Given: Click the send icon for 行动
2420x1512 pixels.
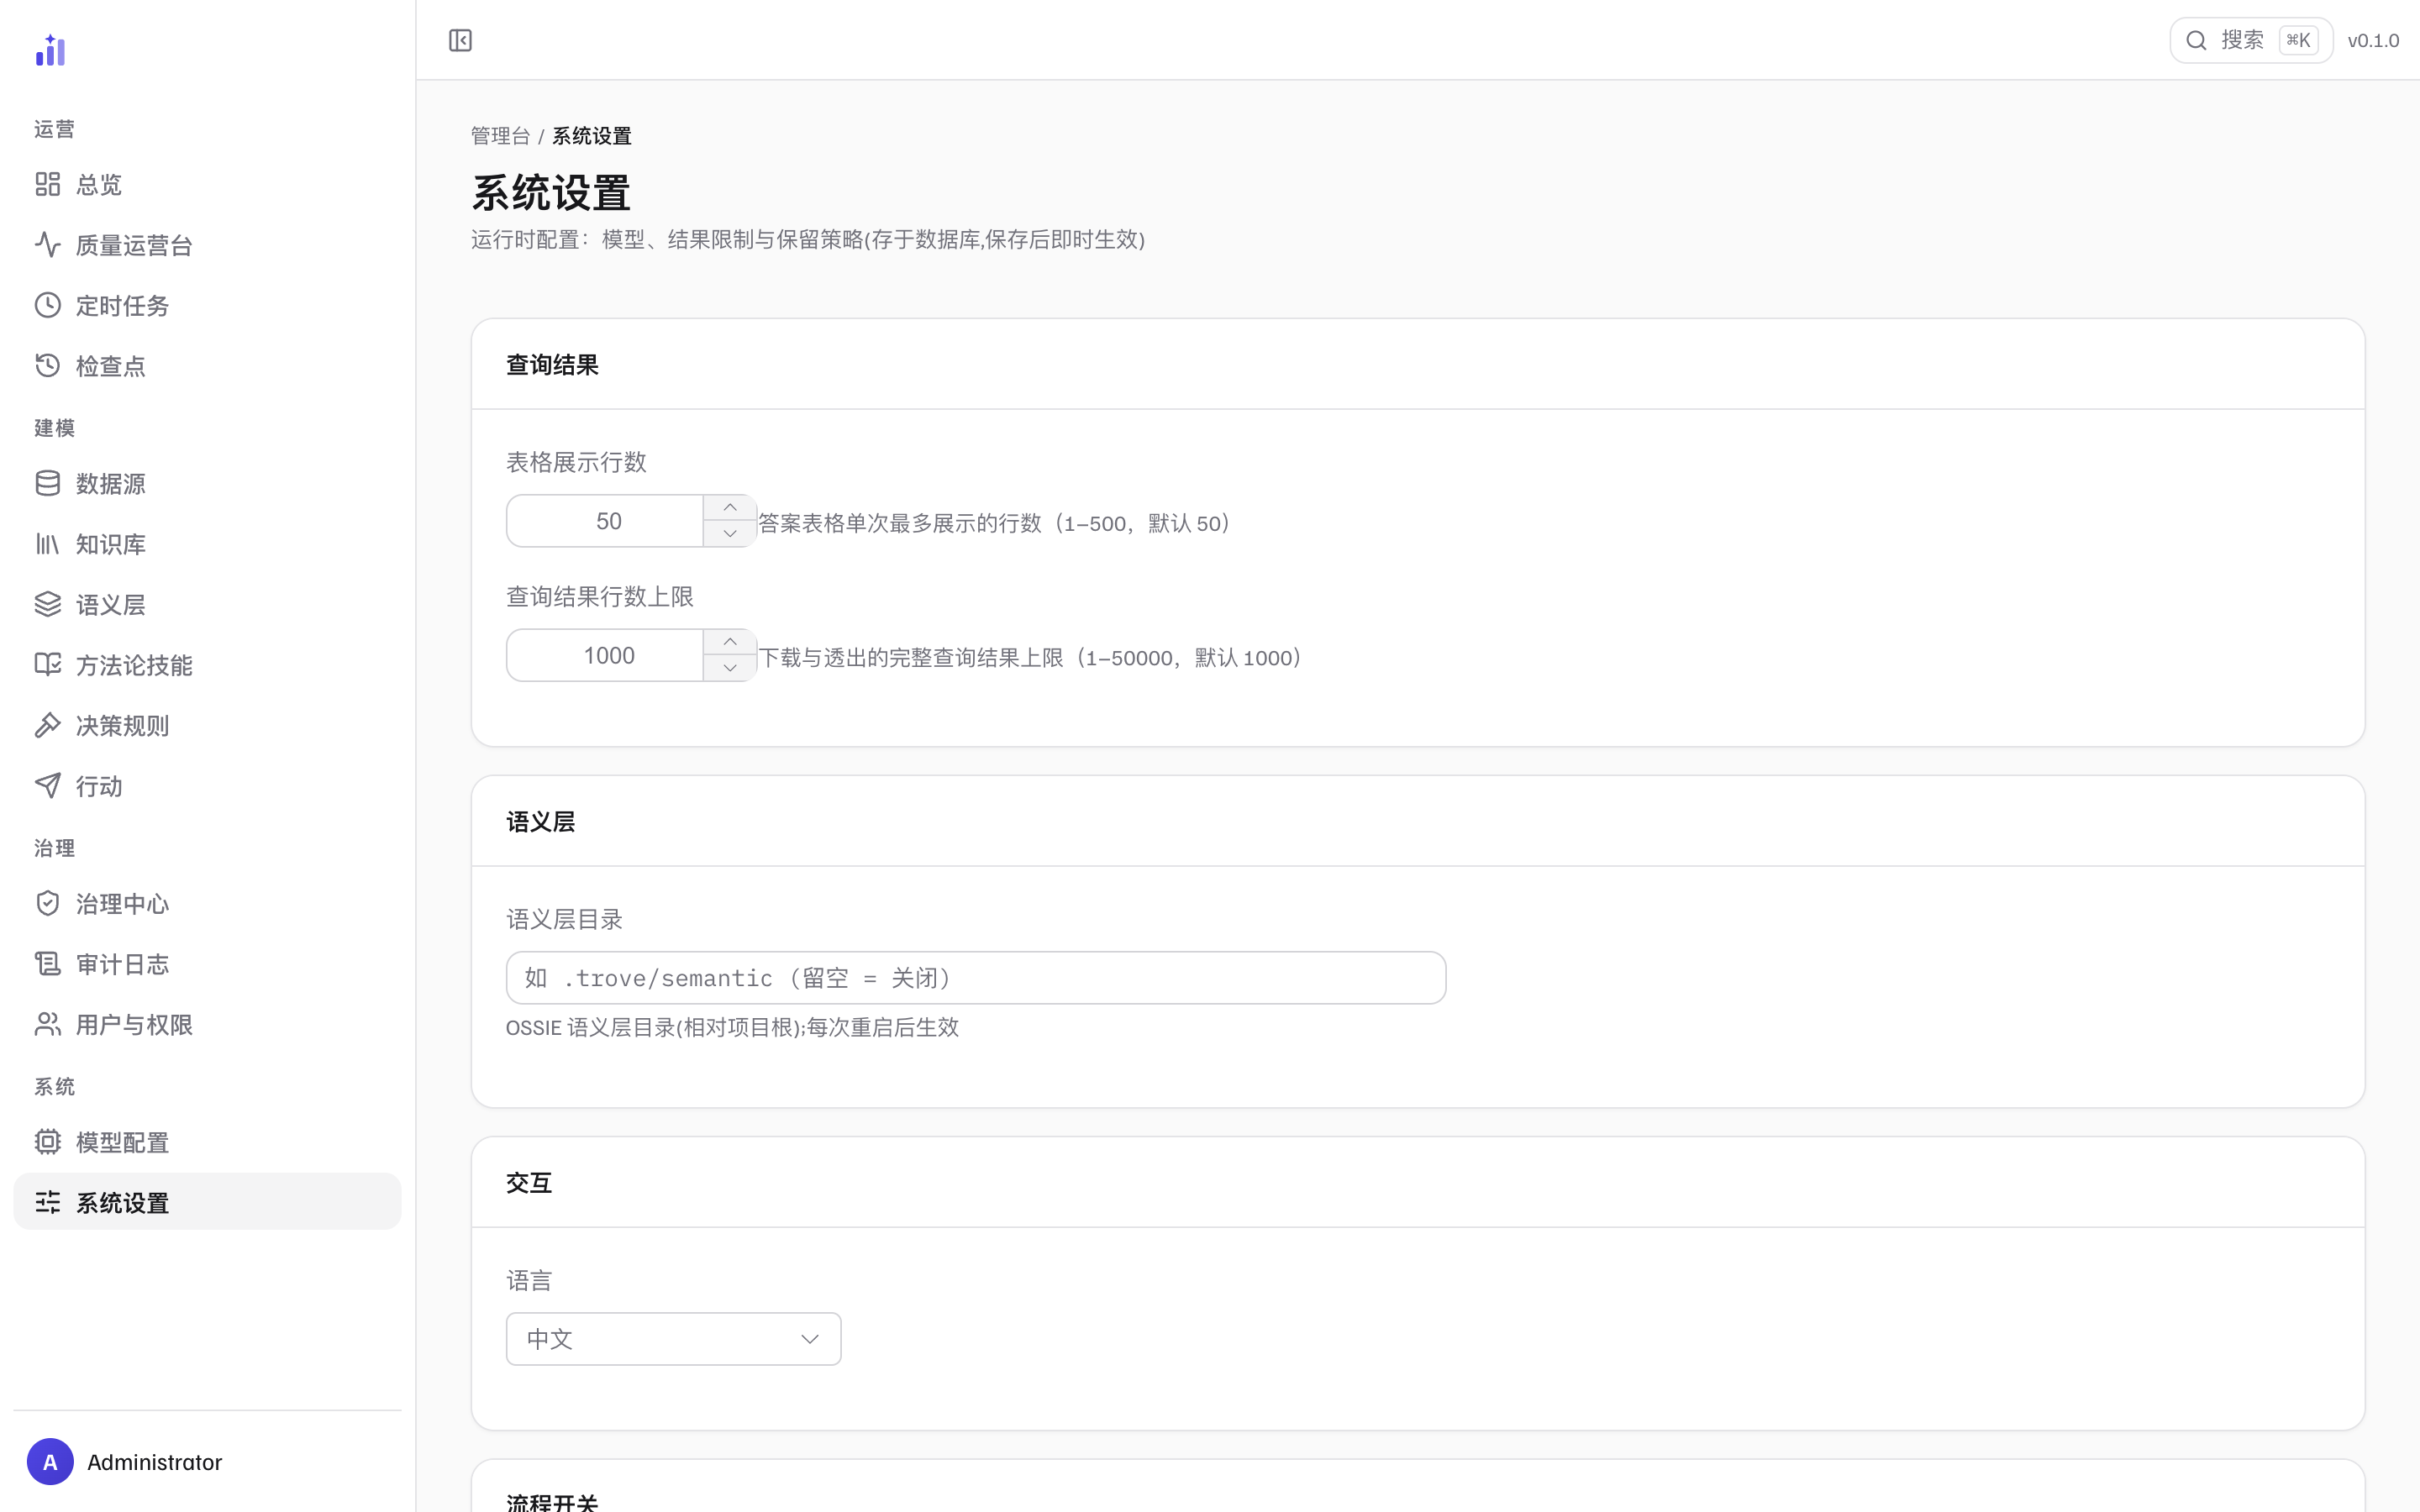Looking at the screenshot, I should 47,786.
